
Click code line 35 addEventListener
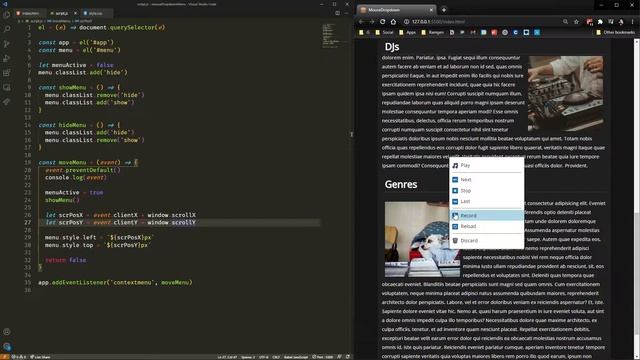pyautogui.click(x=115, y=282)
